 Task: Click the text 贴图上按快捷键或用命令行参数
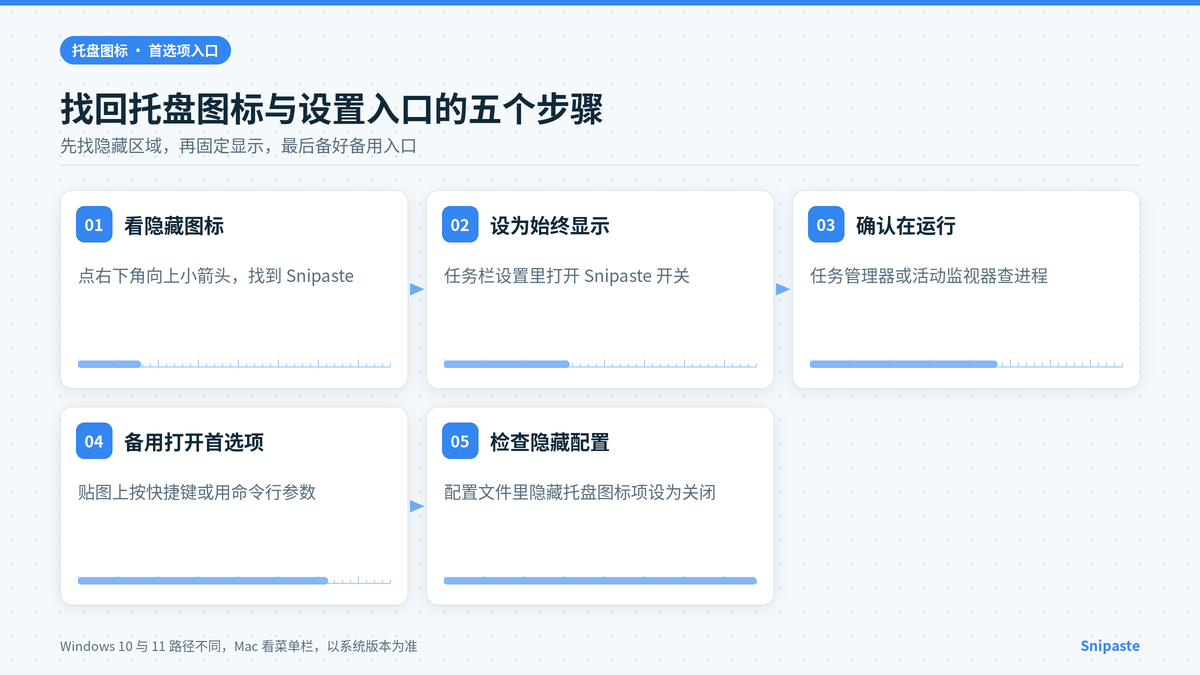click(x=197, y=492)
